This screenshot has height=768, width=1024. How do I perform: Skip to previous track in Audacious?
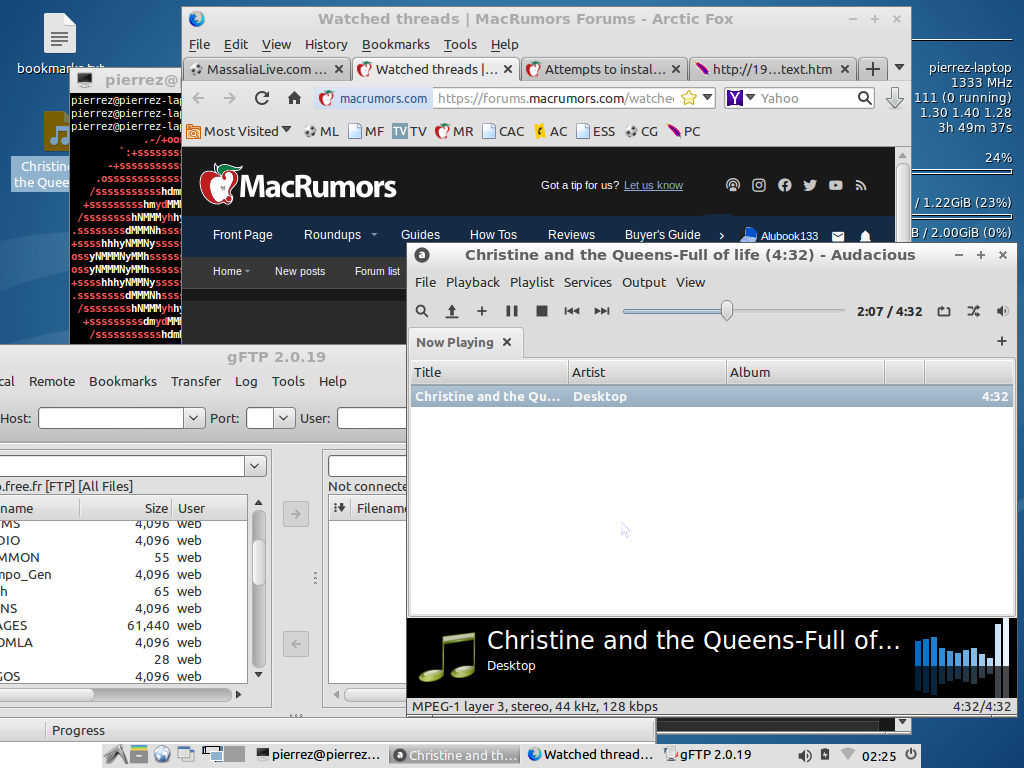pyautogui.click(x=571, y=311)
